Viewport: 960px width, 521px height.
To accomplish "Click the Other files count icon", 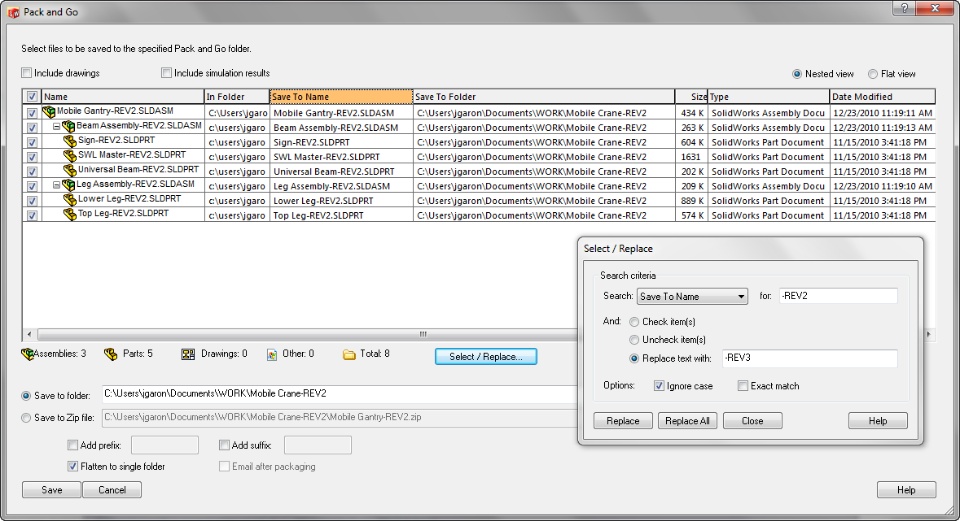I will [272, 354].
